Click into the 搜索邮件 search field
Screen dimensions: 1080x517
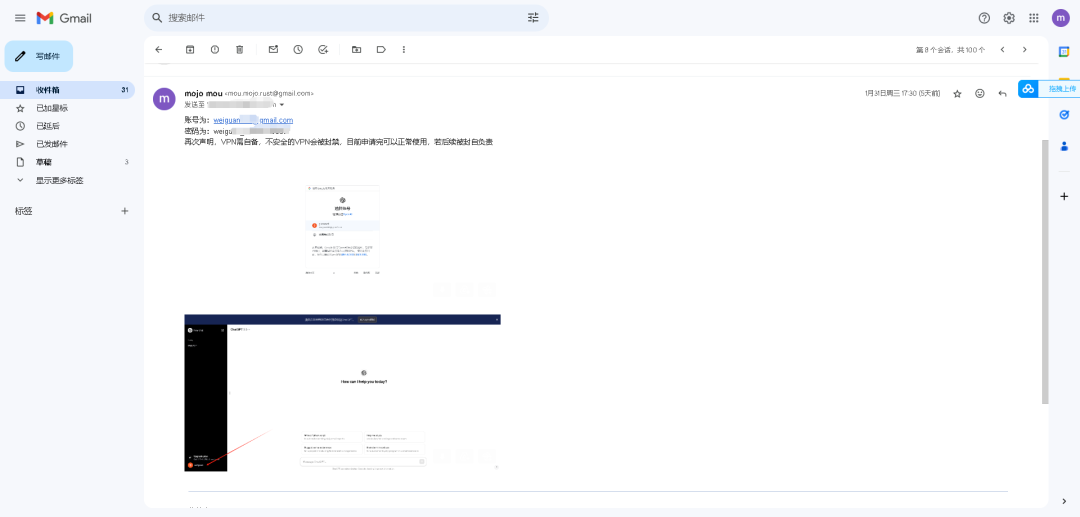click(344, 18)
